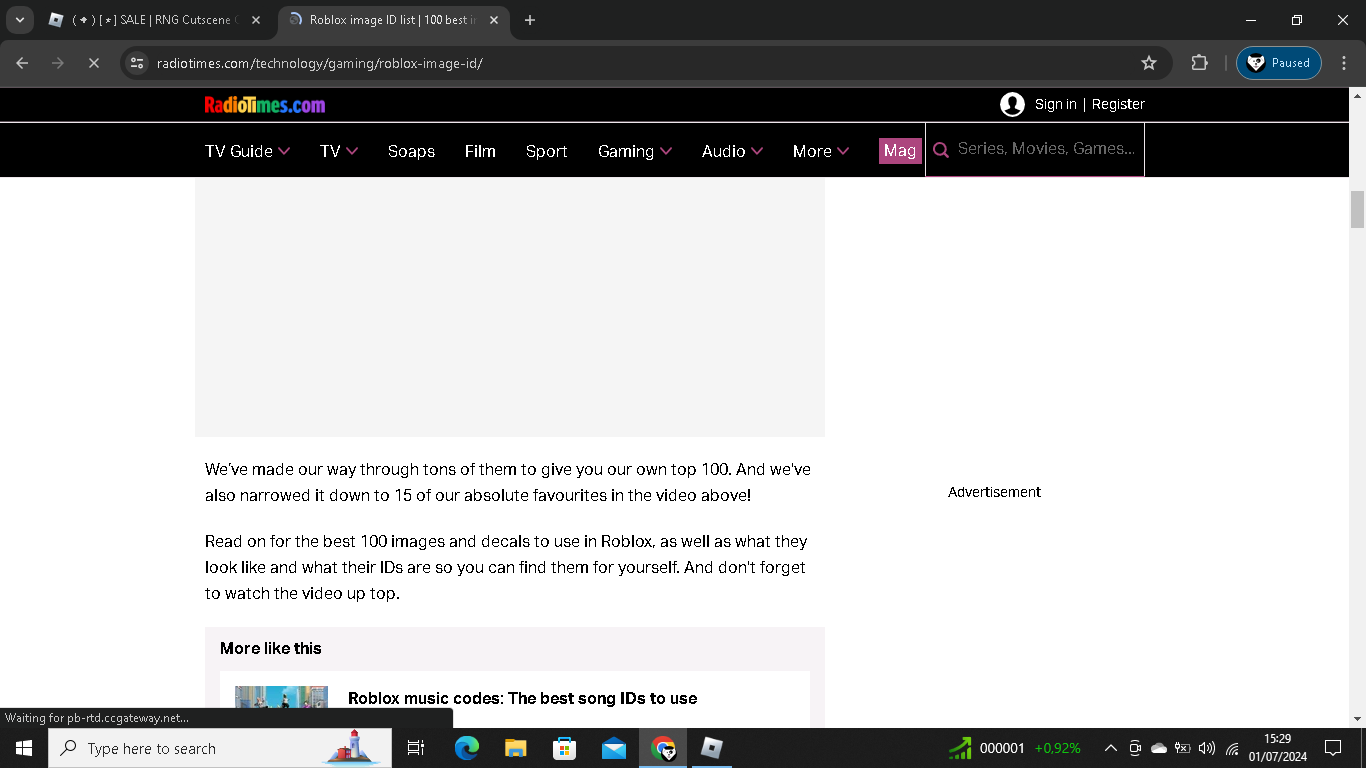This screenshot has width=1366, height=768.
Task: Open the tab search dropdown arrow
Action: pyautogui.click(x=19, y=20)
